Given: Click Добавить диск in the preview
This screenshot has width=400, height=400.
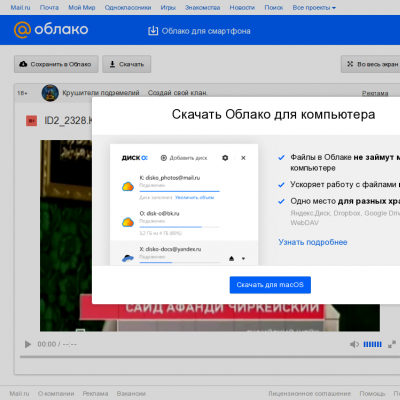Looking at the screenshot, I should coord(184,158).
